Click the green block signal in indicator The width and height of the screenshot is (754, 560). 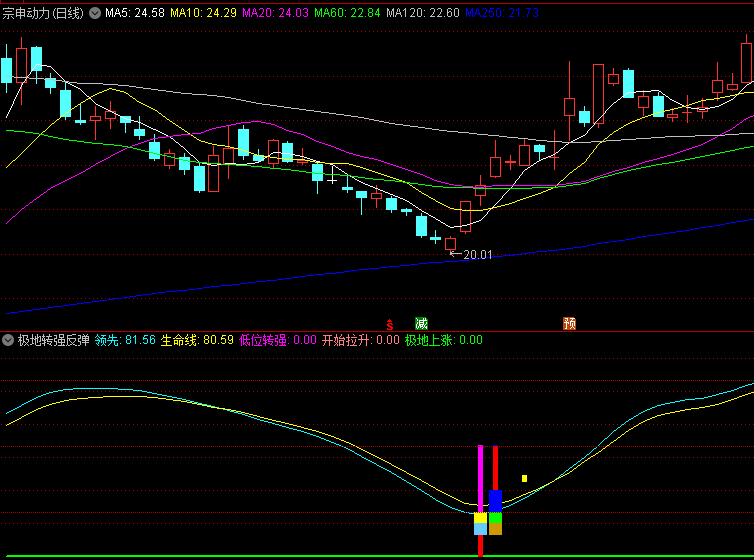pos(495,518)
